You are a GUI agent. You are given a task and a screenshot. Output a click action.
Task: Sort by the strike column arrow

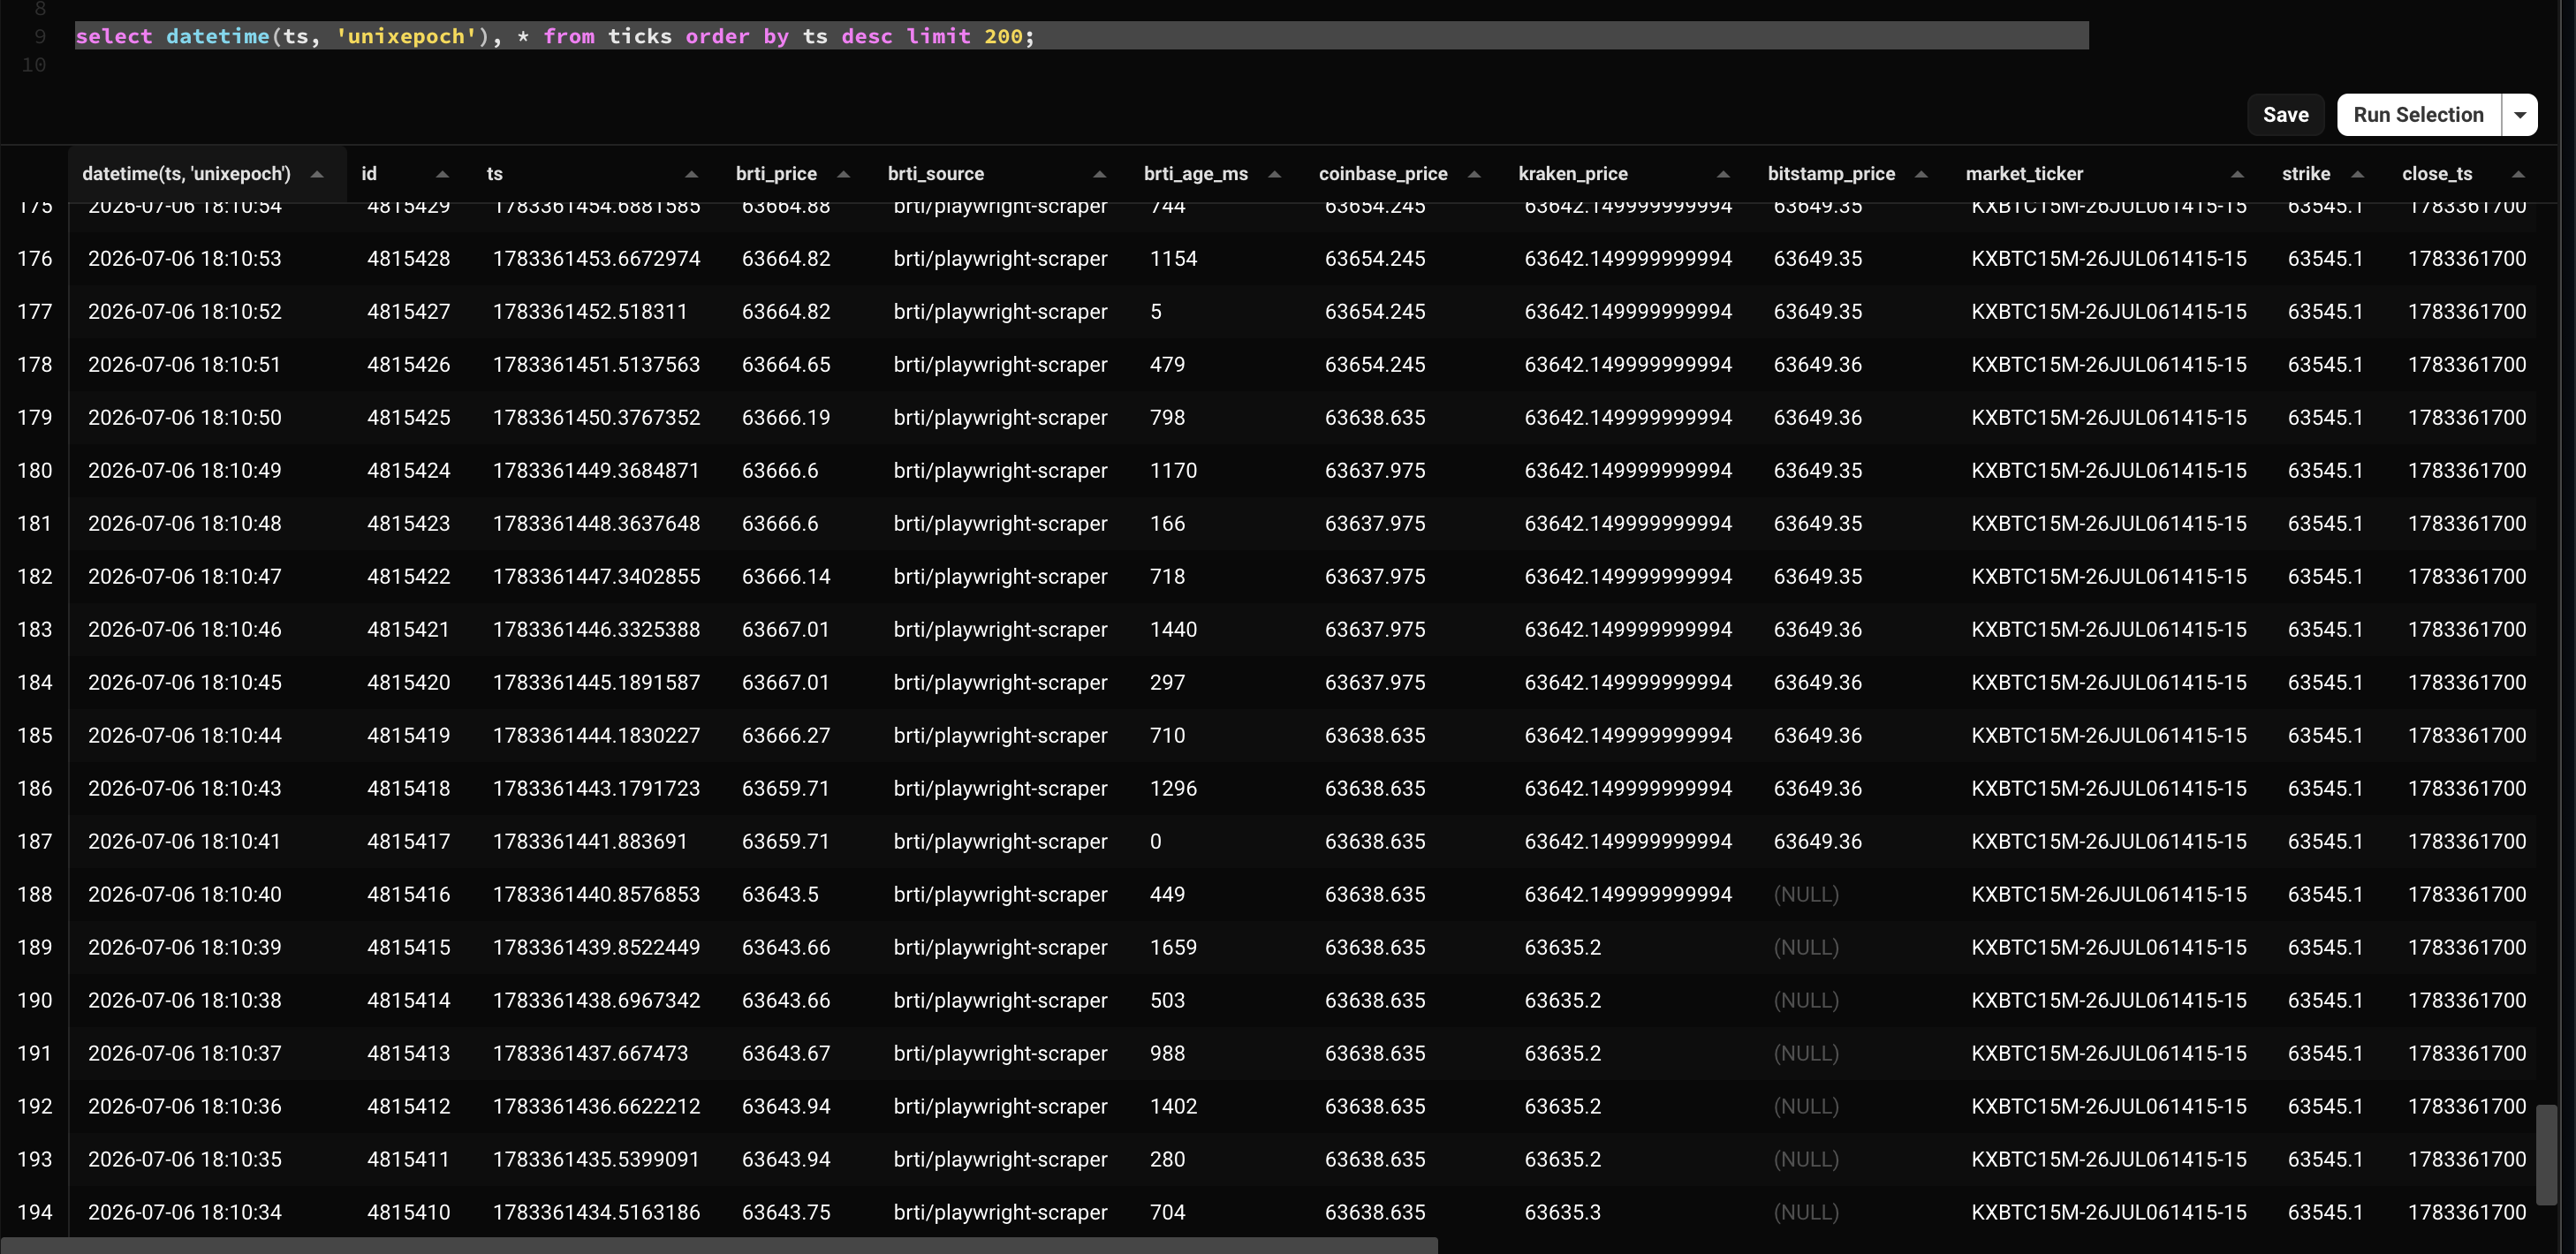(2357, 174)
